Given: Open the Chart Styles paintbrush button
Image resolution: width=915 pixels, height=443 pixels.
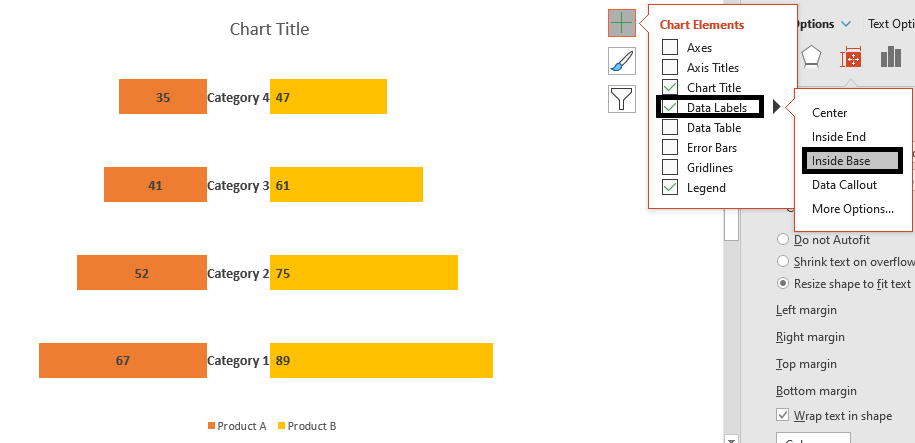Looking at the screenshot, I should coord(621,61).
